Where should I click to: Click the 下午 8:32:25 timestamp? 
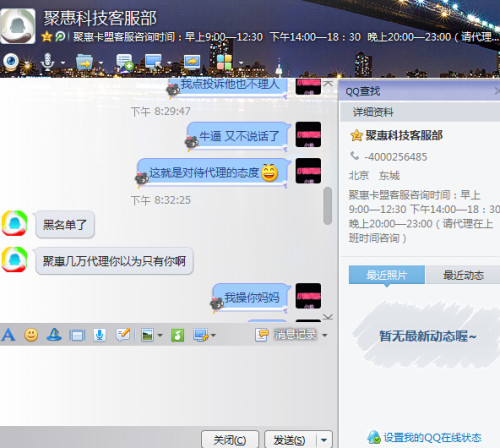161,200
